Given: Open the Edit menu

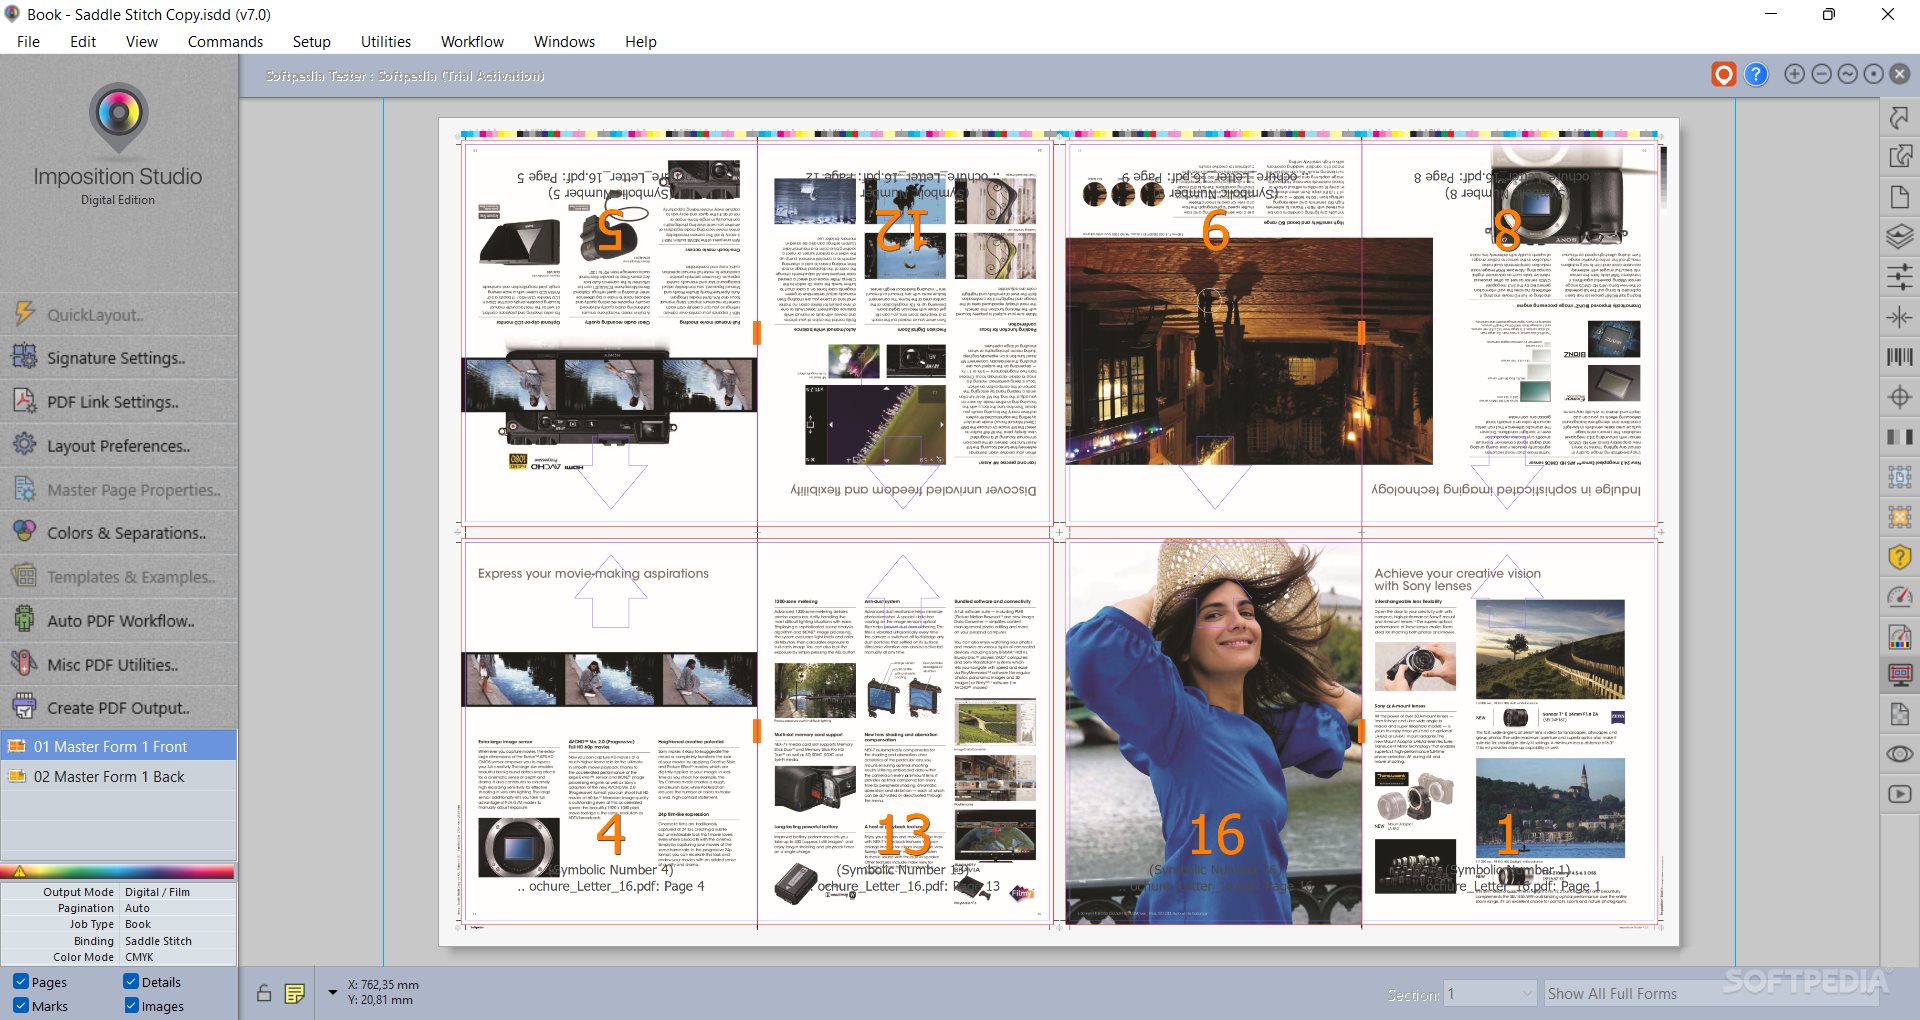Looking at the screenshot, I should click(83, 41).
